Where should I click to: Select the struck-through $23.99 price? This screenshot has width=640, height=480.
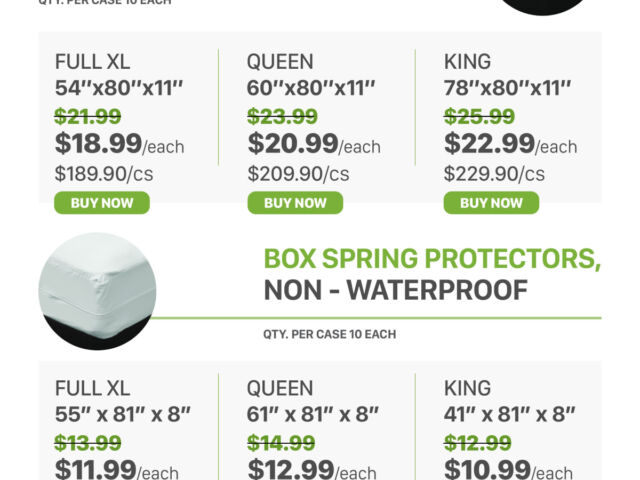click(282, 117)
